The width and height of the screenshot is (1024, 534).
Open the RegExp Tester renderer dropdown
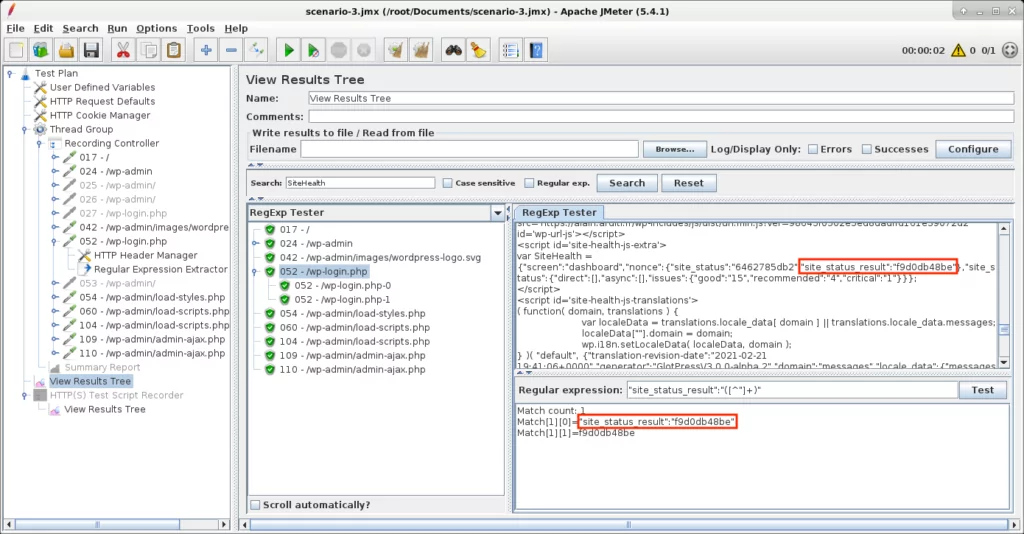click(497, 213)
